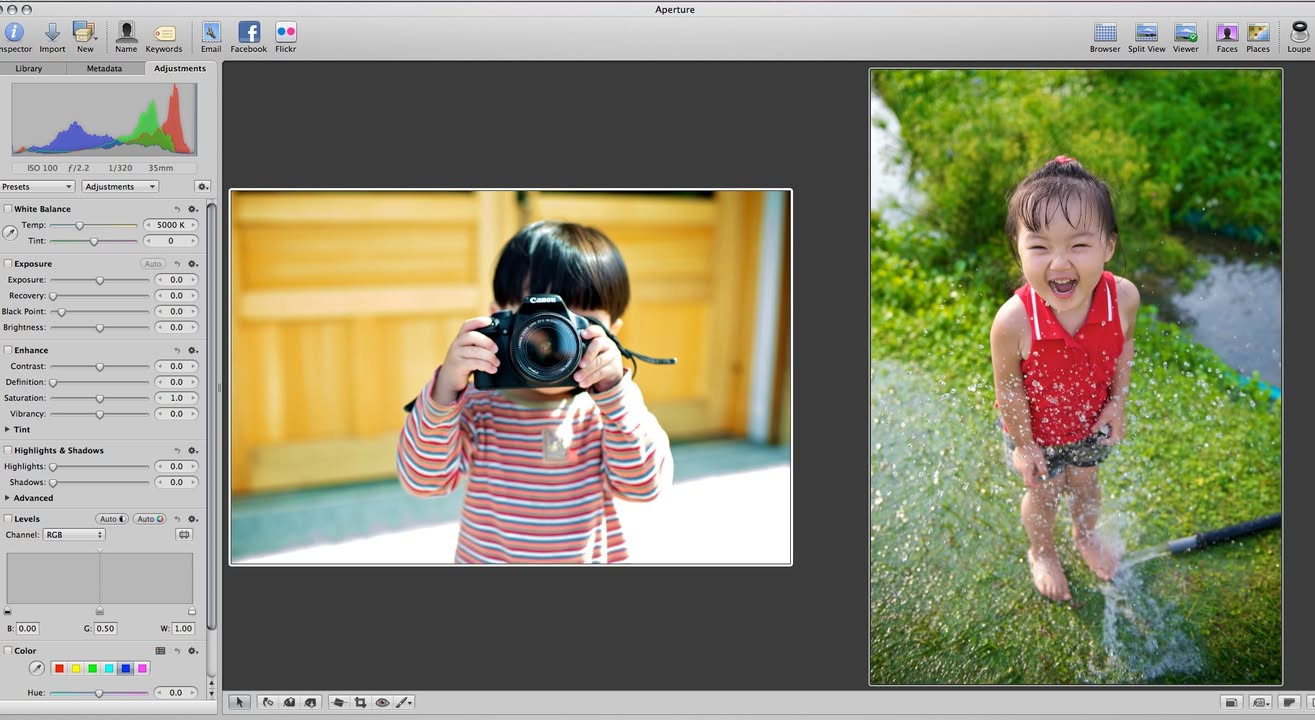Pick the White Balance eyedropper
Image resolution: width=1315 pixels, height=720 pixels.
10,233
